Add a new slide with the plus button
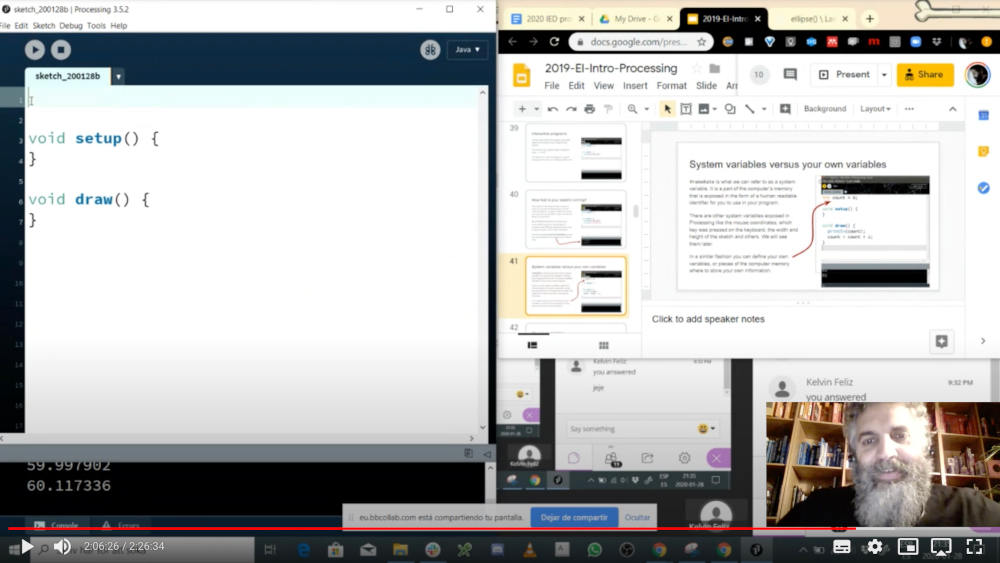Viewport: 1000px width, 563px height. [522, 109]
